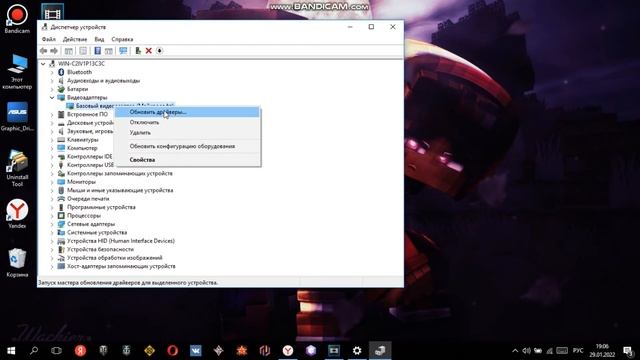Open Task View on the taskbar

[57, 351]
